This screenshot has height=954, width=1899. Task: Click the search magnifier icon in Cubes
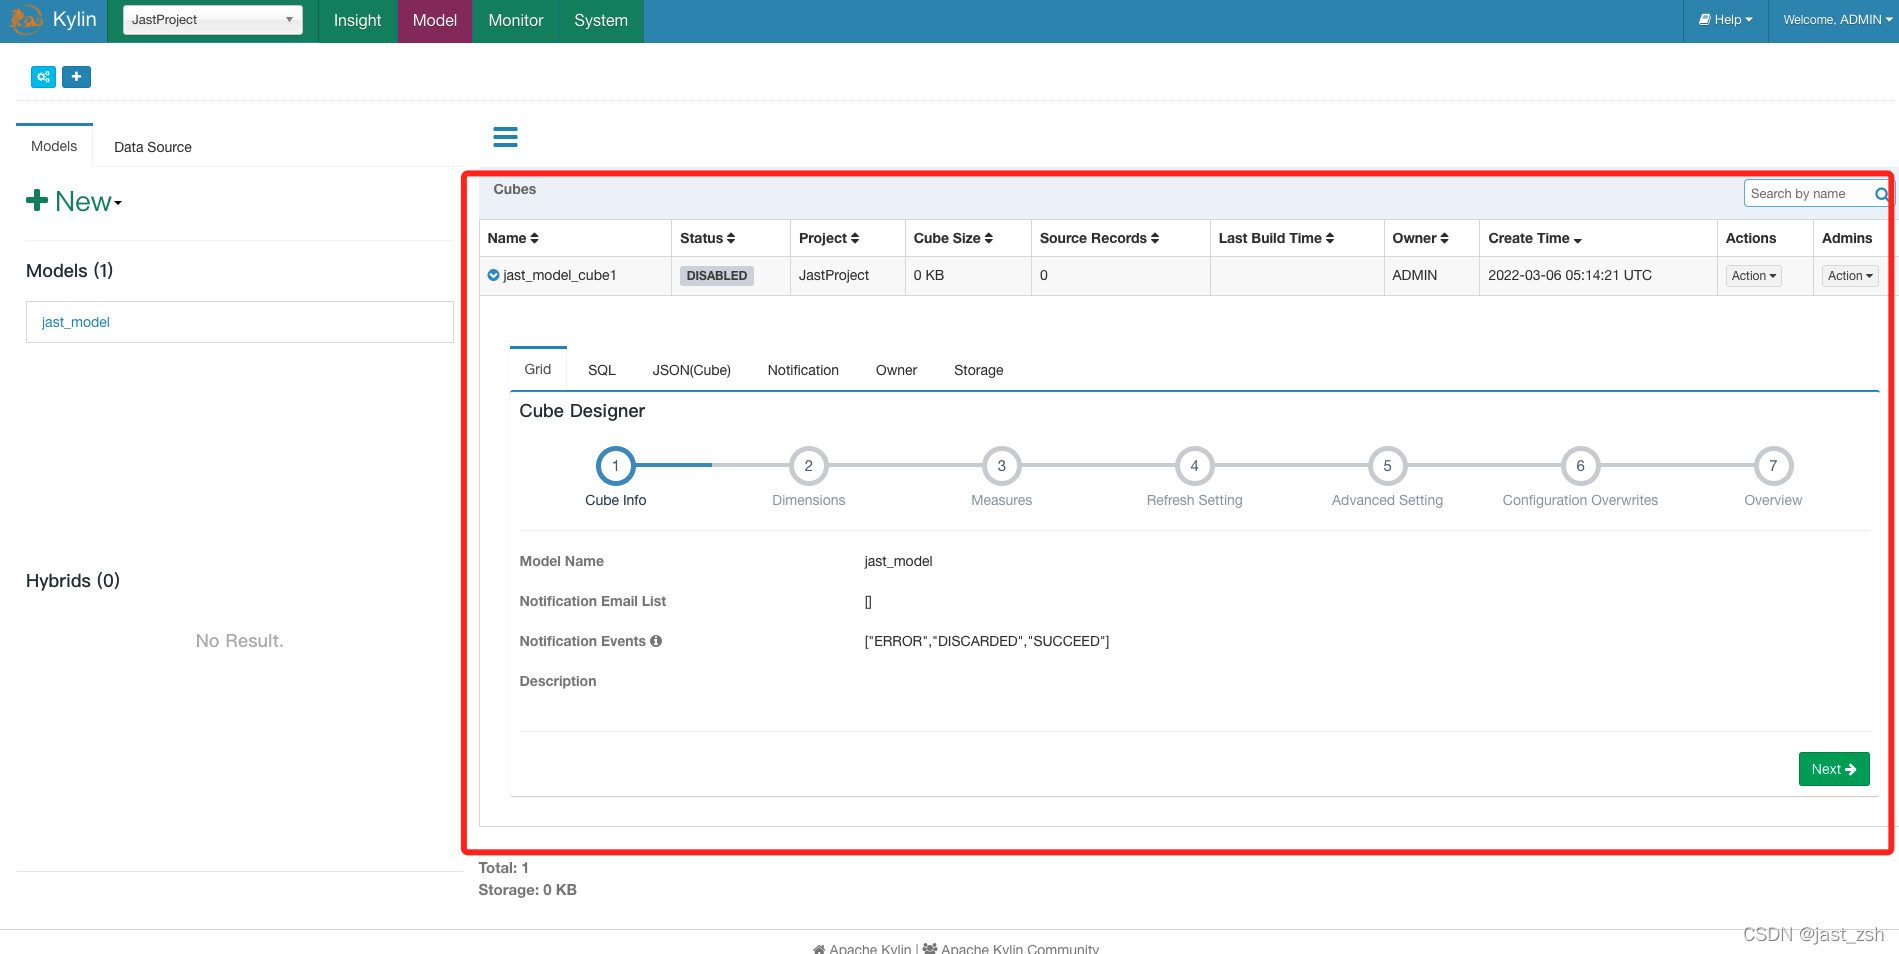click(1881, 194)
